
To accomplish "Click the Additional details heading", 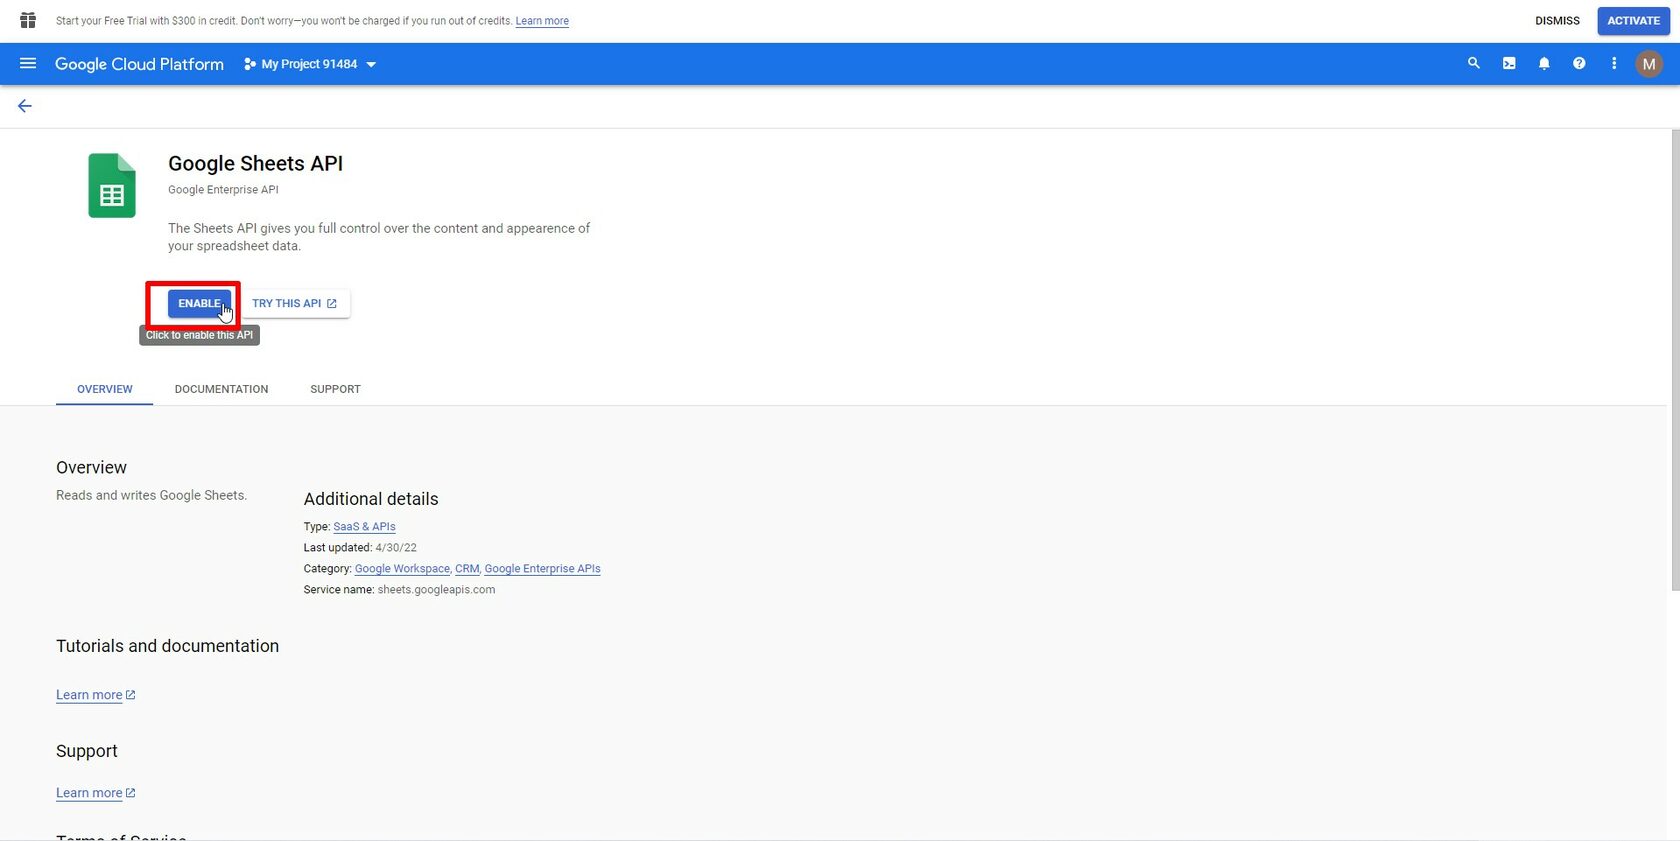I will tap(371, 499).
